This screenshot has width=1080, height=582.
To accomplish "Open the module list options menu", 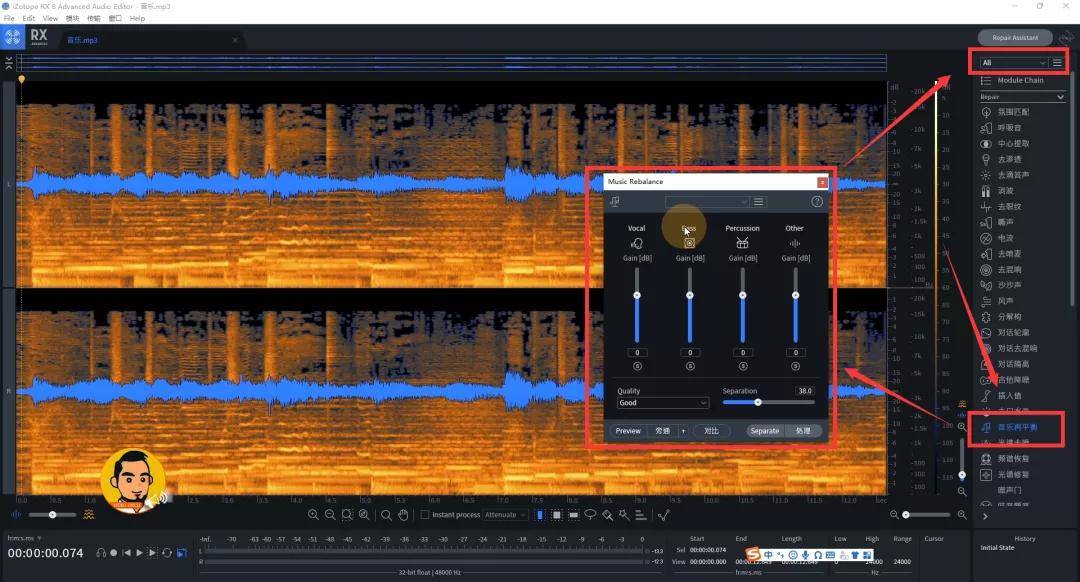I will pyautogui.click(x=1057, y=63).
